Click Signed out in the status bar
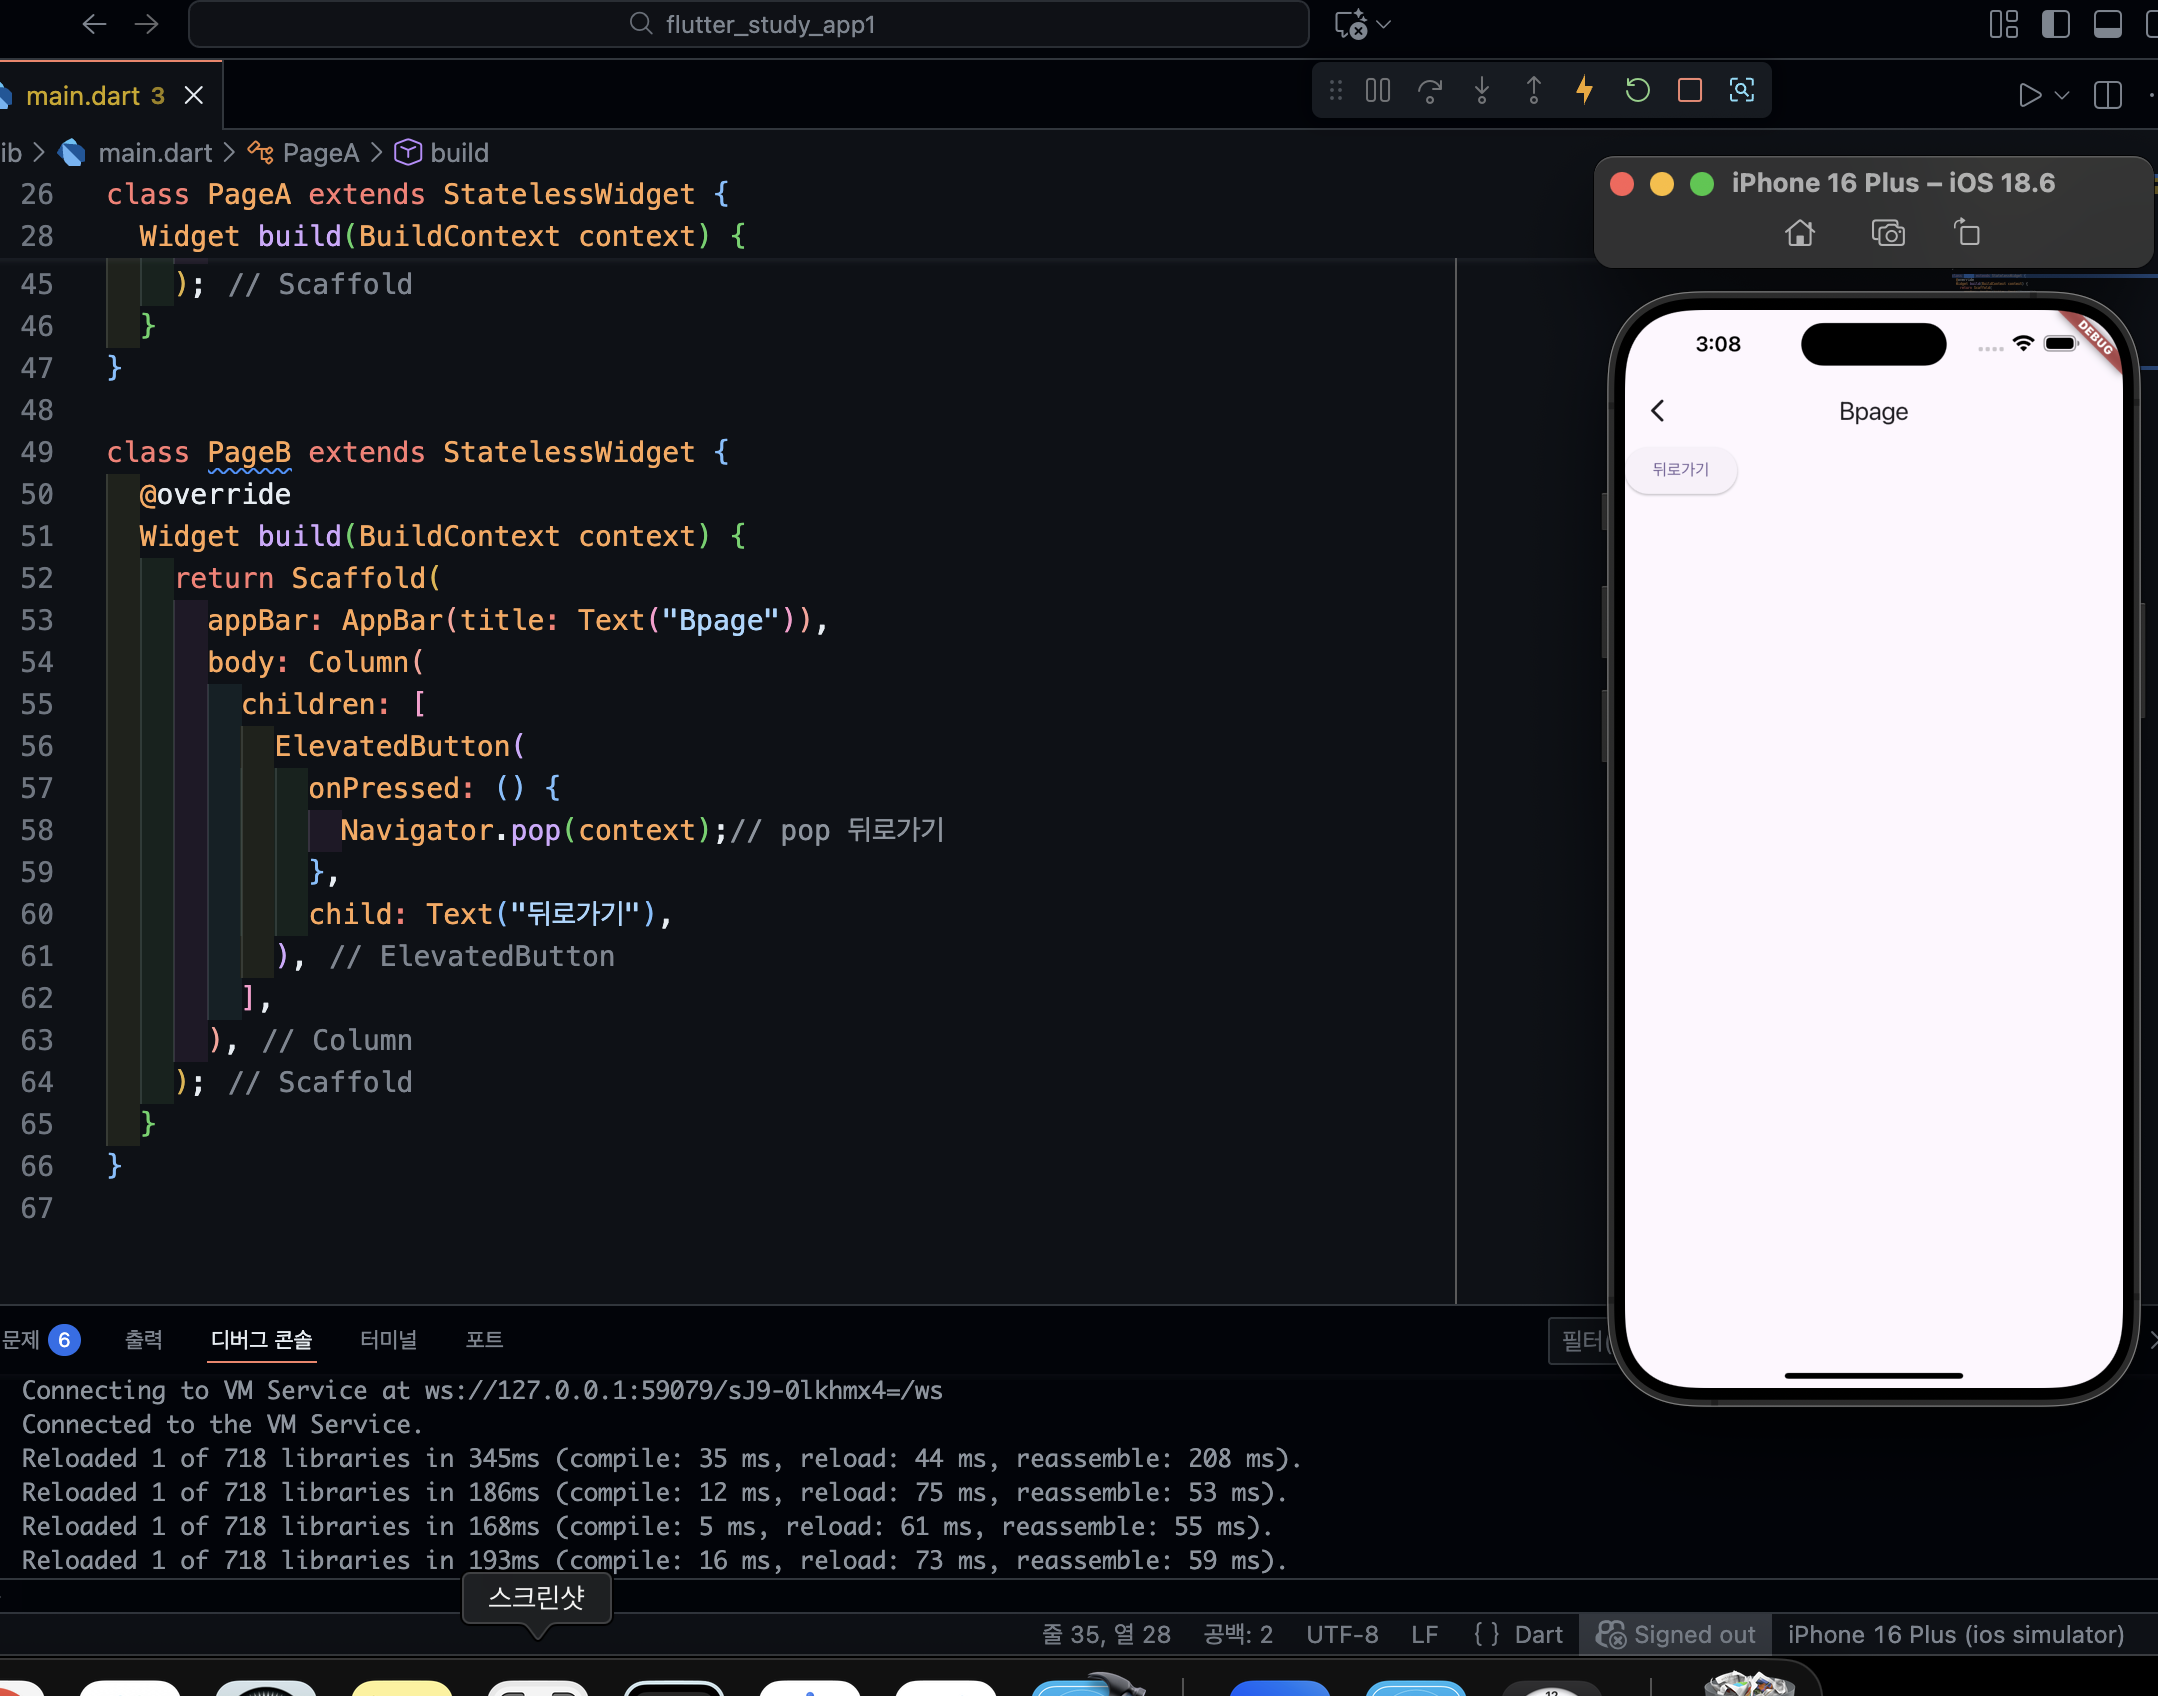Image resolution: width=2158 pixels, height=1696 pixels. 1675,1634
